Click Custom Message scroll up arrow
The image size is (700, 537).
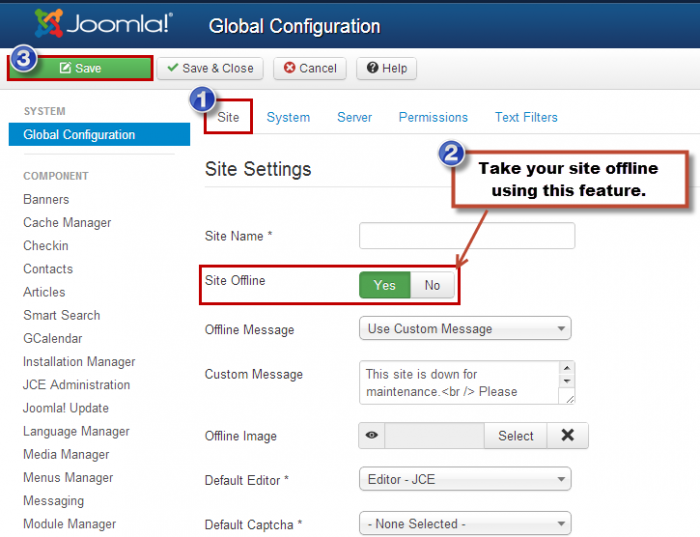coord(567,368)
